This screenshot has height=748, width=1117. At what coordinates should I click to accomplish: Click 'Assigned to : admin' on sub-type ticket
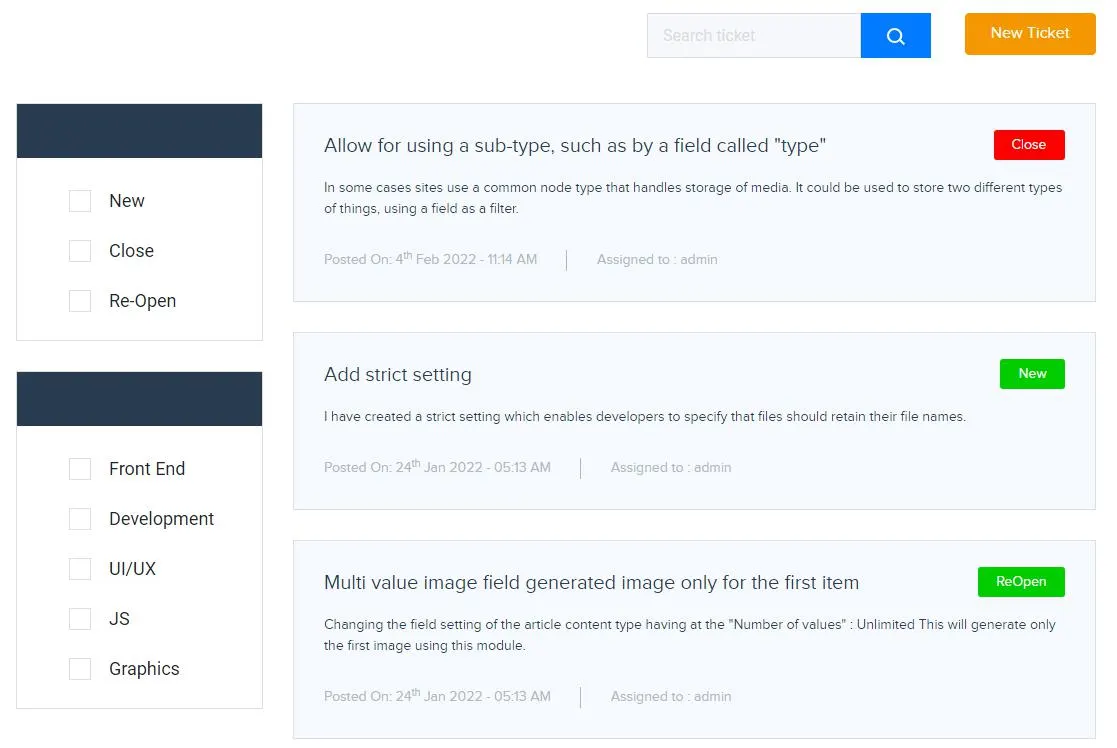click(x=657, y=259)
